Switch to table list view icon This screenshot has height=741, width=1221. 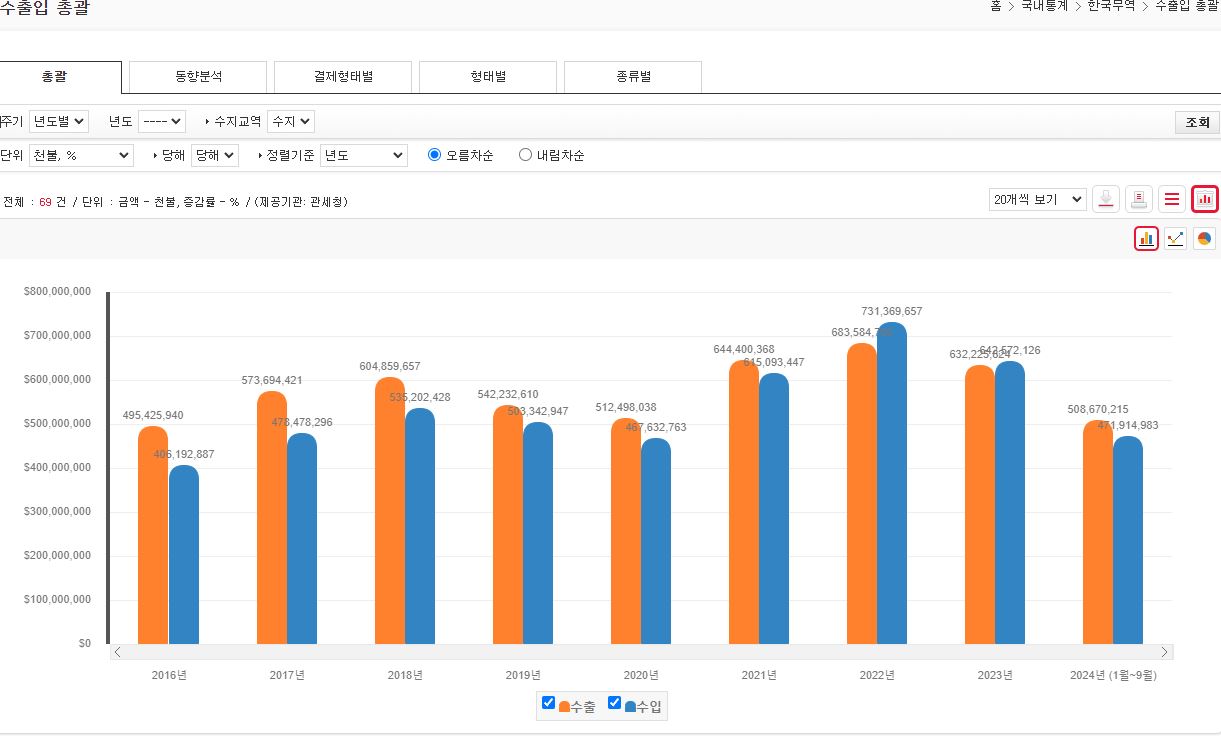click(1172, 199)
